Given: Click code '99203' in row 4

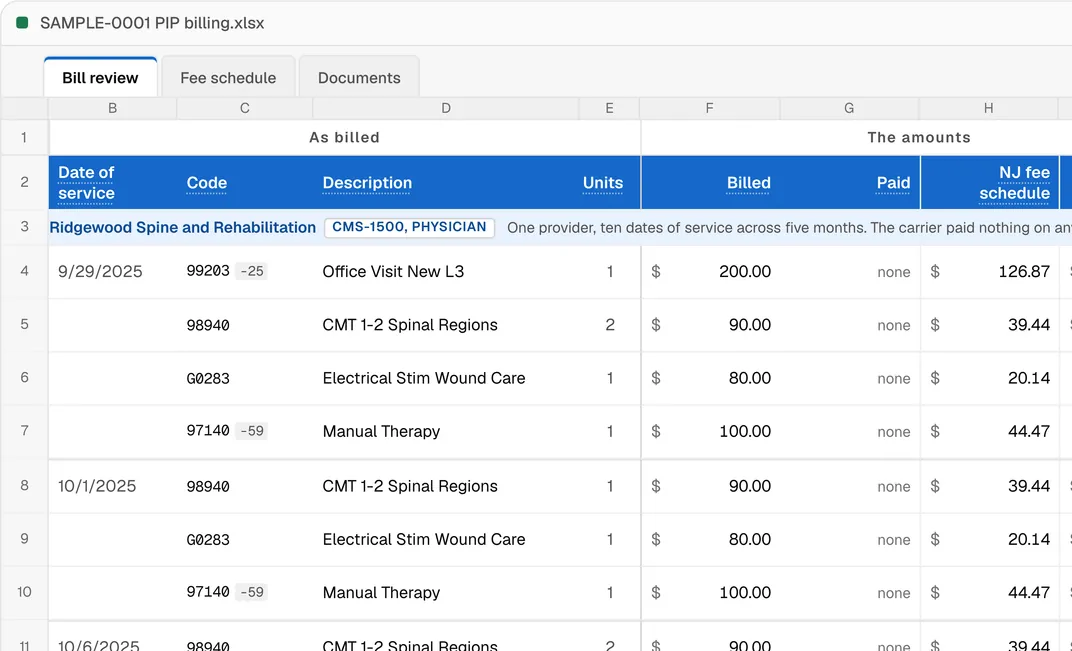Looking at the screenshot, I should click(208, 271).
